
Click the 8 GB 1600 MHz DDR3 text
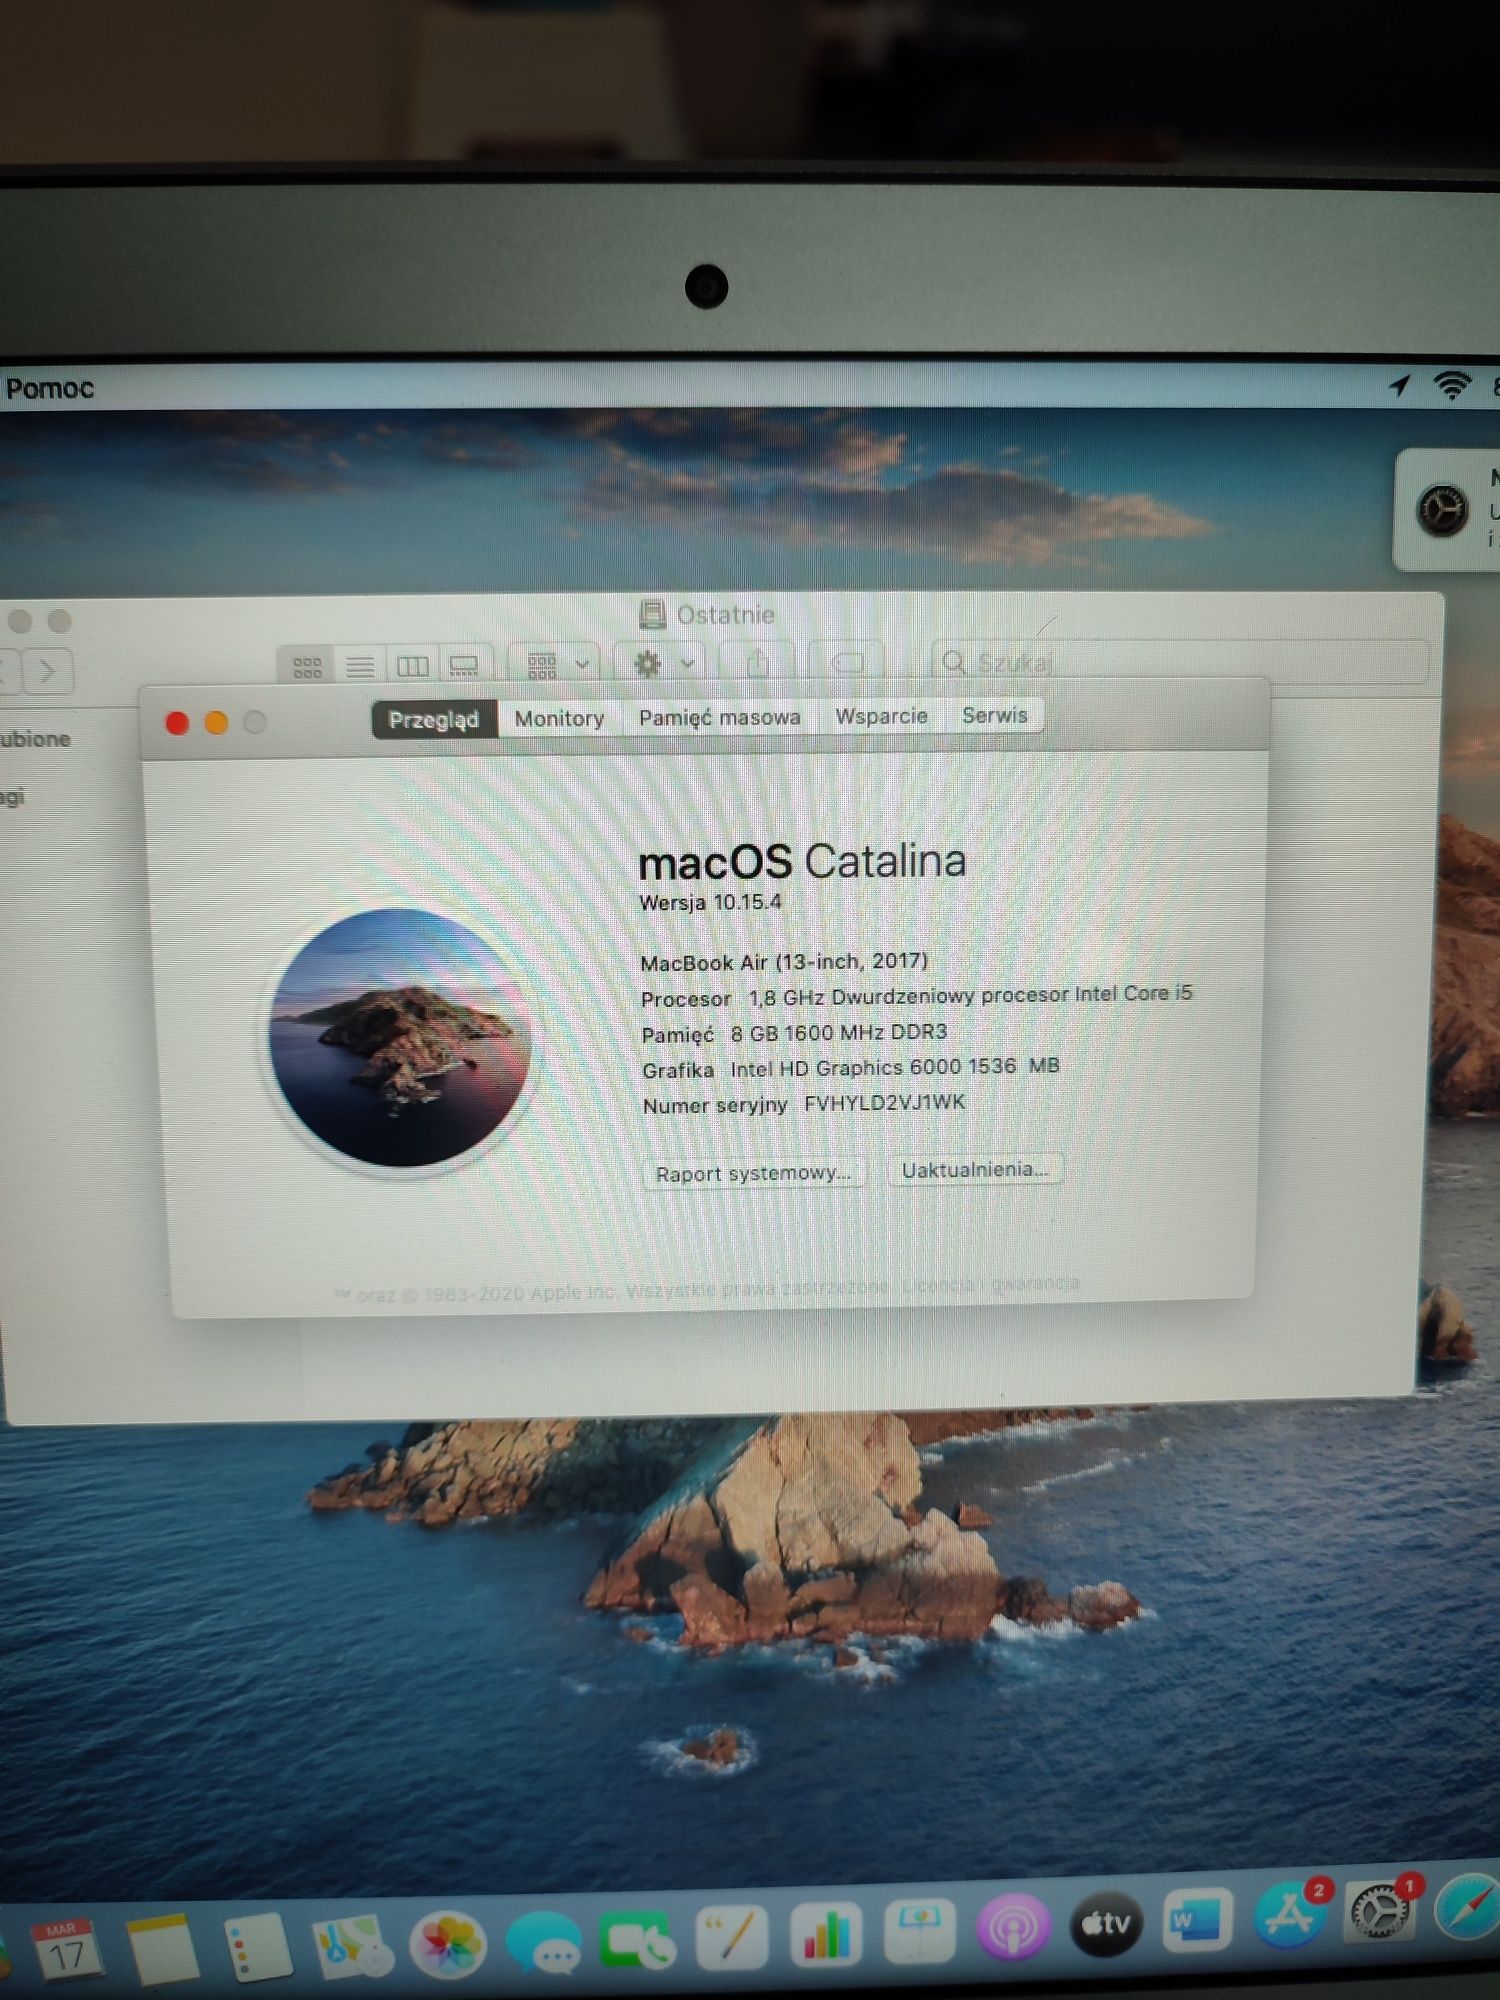[x=838, y=1032]
